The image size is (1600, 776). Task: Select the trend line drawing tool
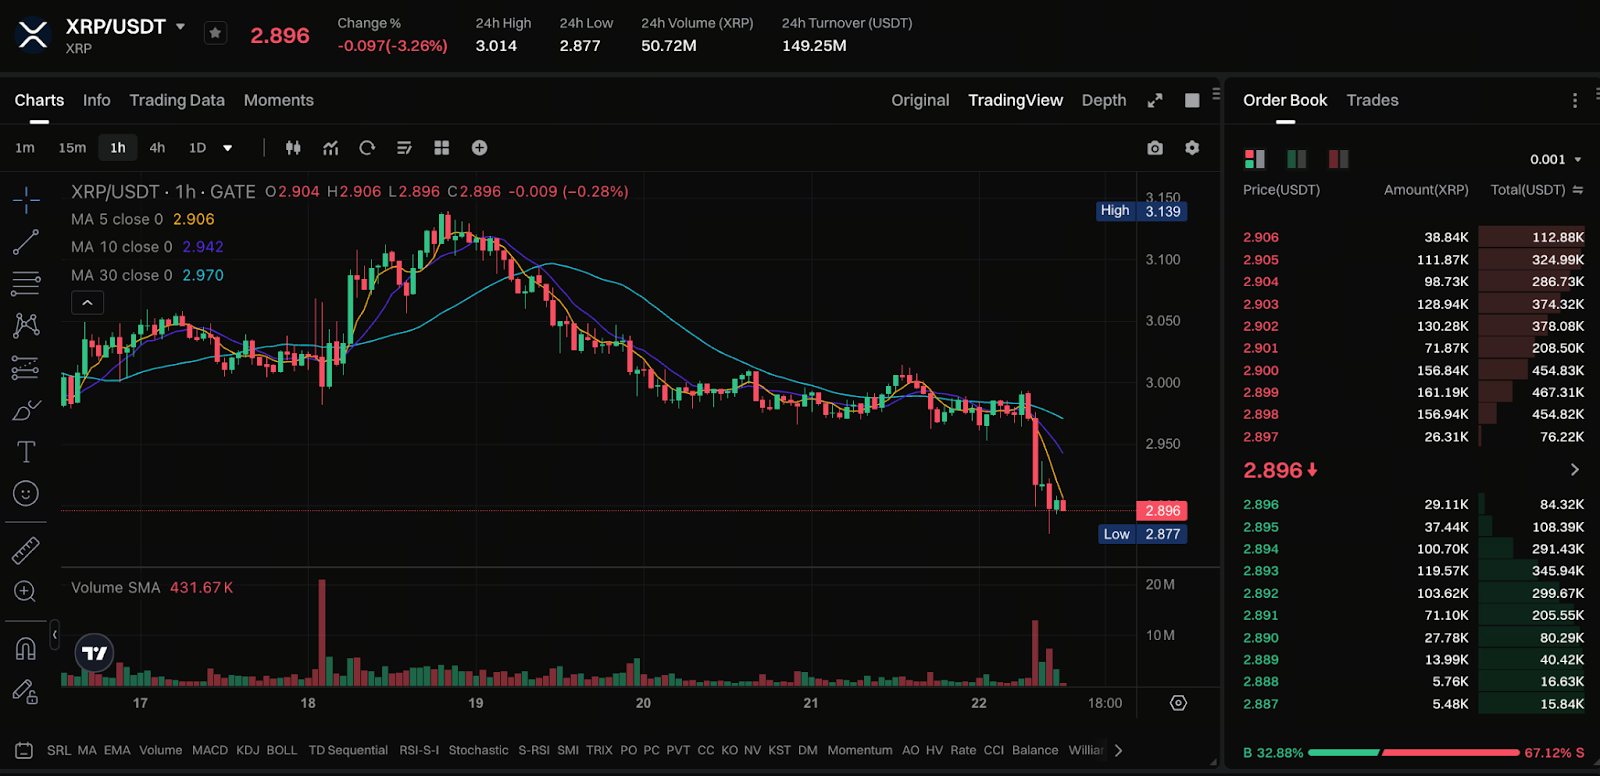[26, 242]
